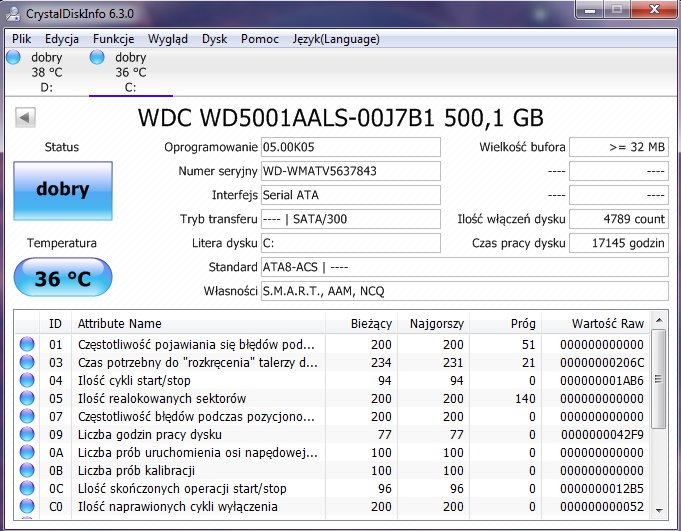Click status orb for attribute 0B
Viewport: 681px width, 531px height.
coord(27,470)
